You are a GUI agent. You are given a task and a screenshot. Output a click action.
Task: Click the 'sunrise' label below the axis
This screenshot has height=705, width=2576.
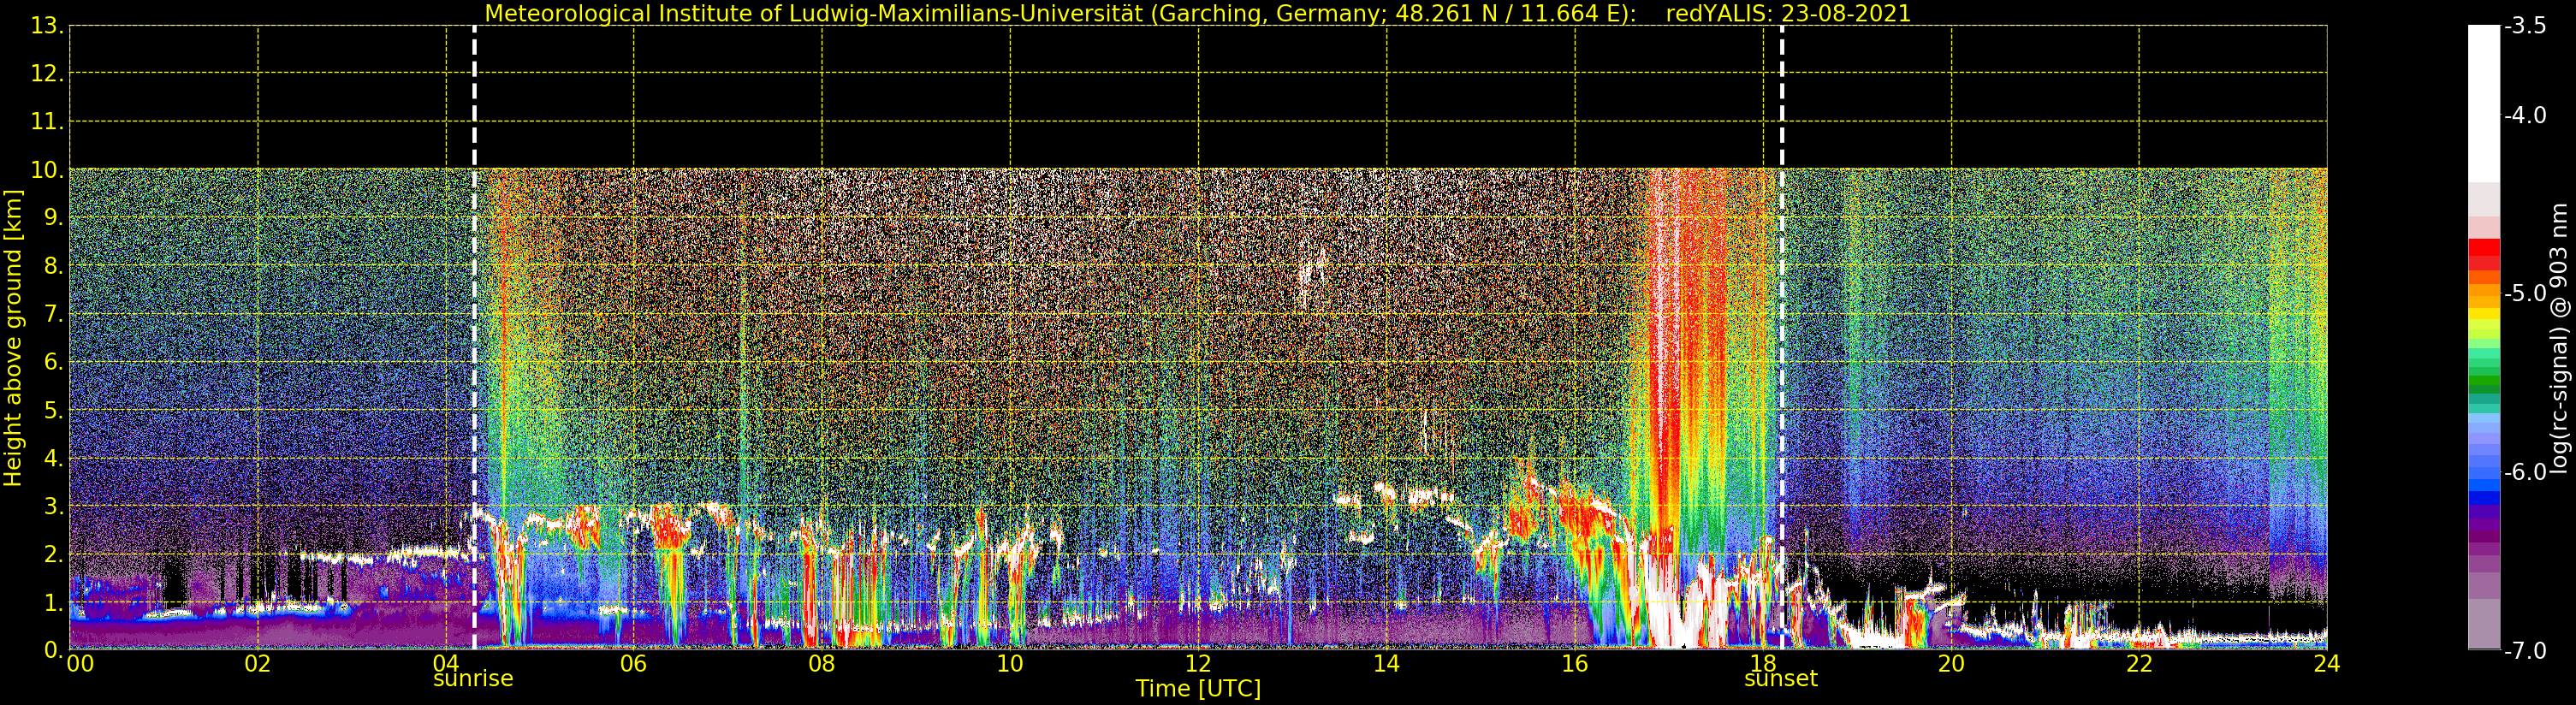473,679
